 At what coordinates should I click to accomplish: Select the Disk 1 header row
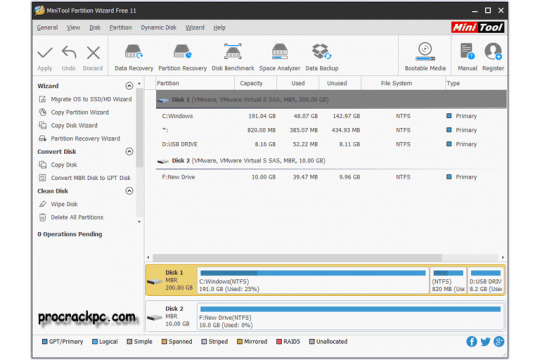click(x=331, y=100)
